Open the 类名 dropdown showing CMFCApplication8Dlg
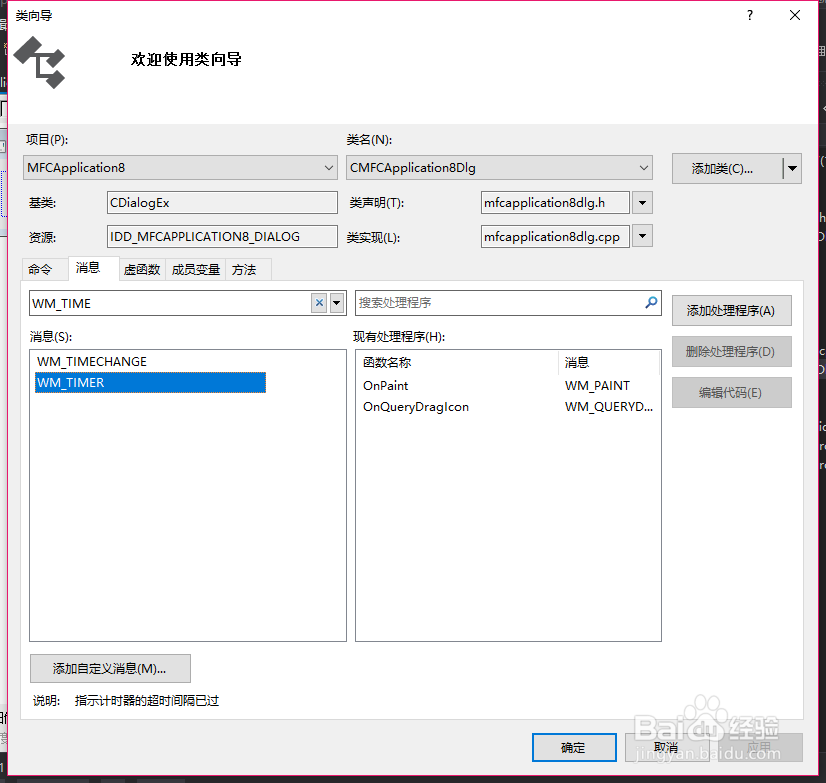Image resolution: width=826 pixels, height=783 pixels. tap(643, 167)
